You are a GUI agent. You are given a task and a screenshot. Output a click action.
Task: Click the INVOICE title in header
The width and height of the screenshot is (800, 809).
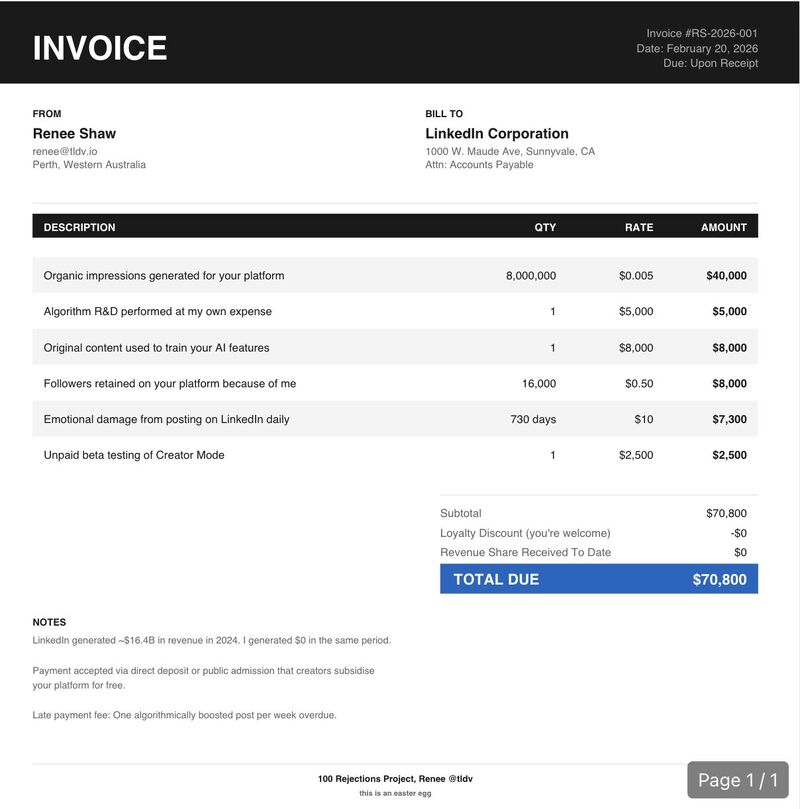[100, 48]
